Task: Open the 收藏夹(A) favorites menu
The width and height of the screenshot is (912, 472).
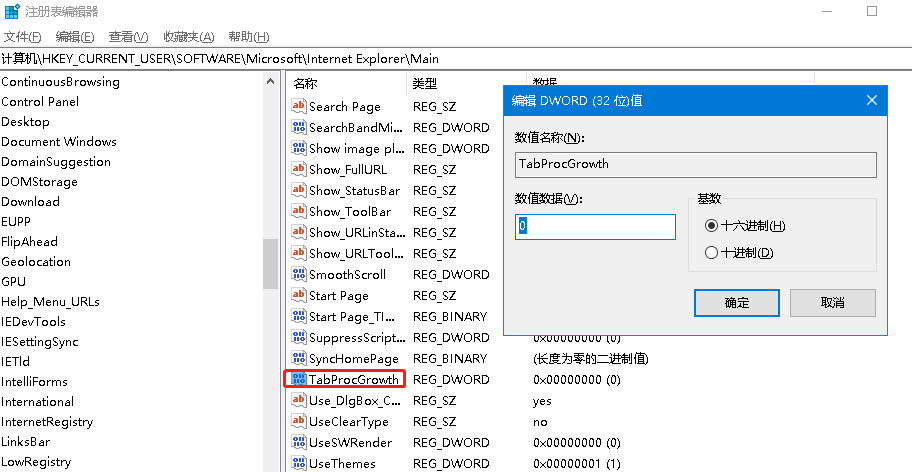Action: (188, 37)
